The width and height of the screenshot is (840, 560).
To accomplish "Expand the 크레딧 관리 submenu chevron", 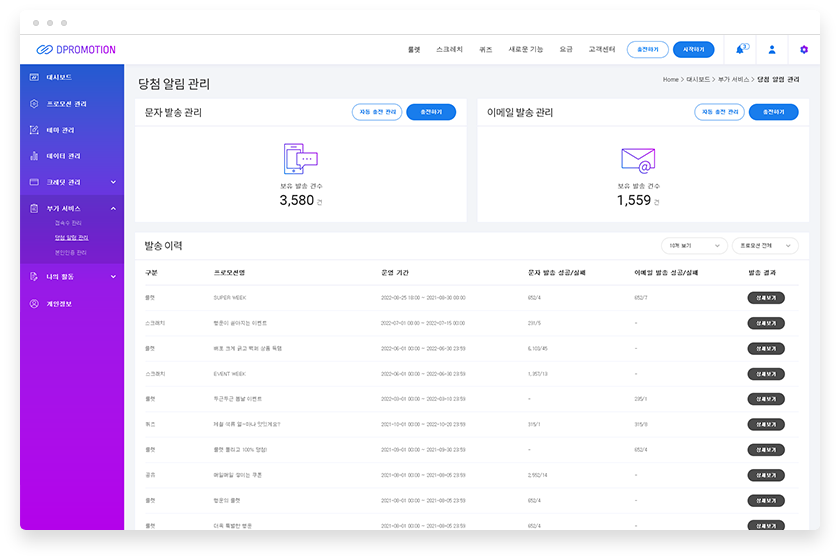I will coord(113,182).
